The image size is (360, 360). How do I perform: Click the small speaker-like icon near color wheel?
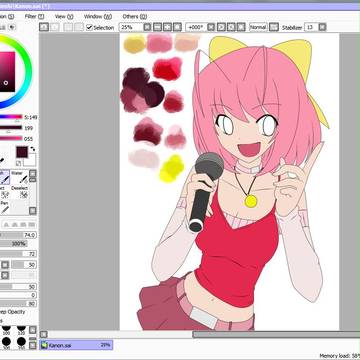12,27
